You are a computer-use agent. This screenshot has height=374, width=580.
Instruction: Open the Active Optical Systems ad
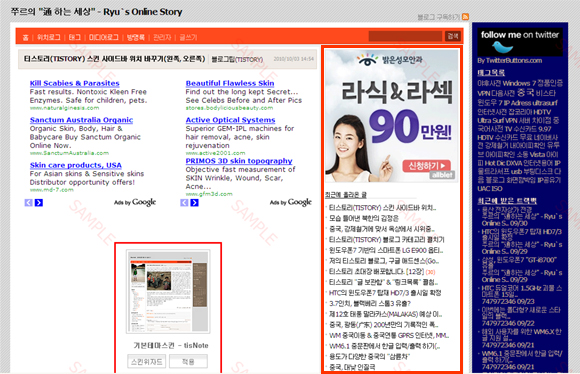pos(230,120)
